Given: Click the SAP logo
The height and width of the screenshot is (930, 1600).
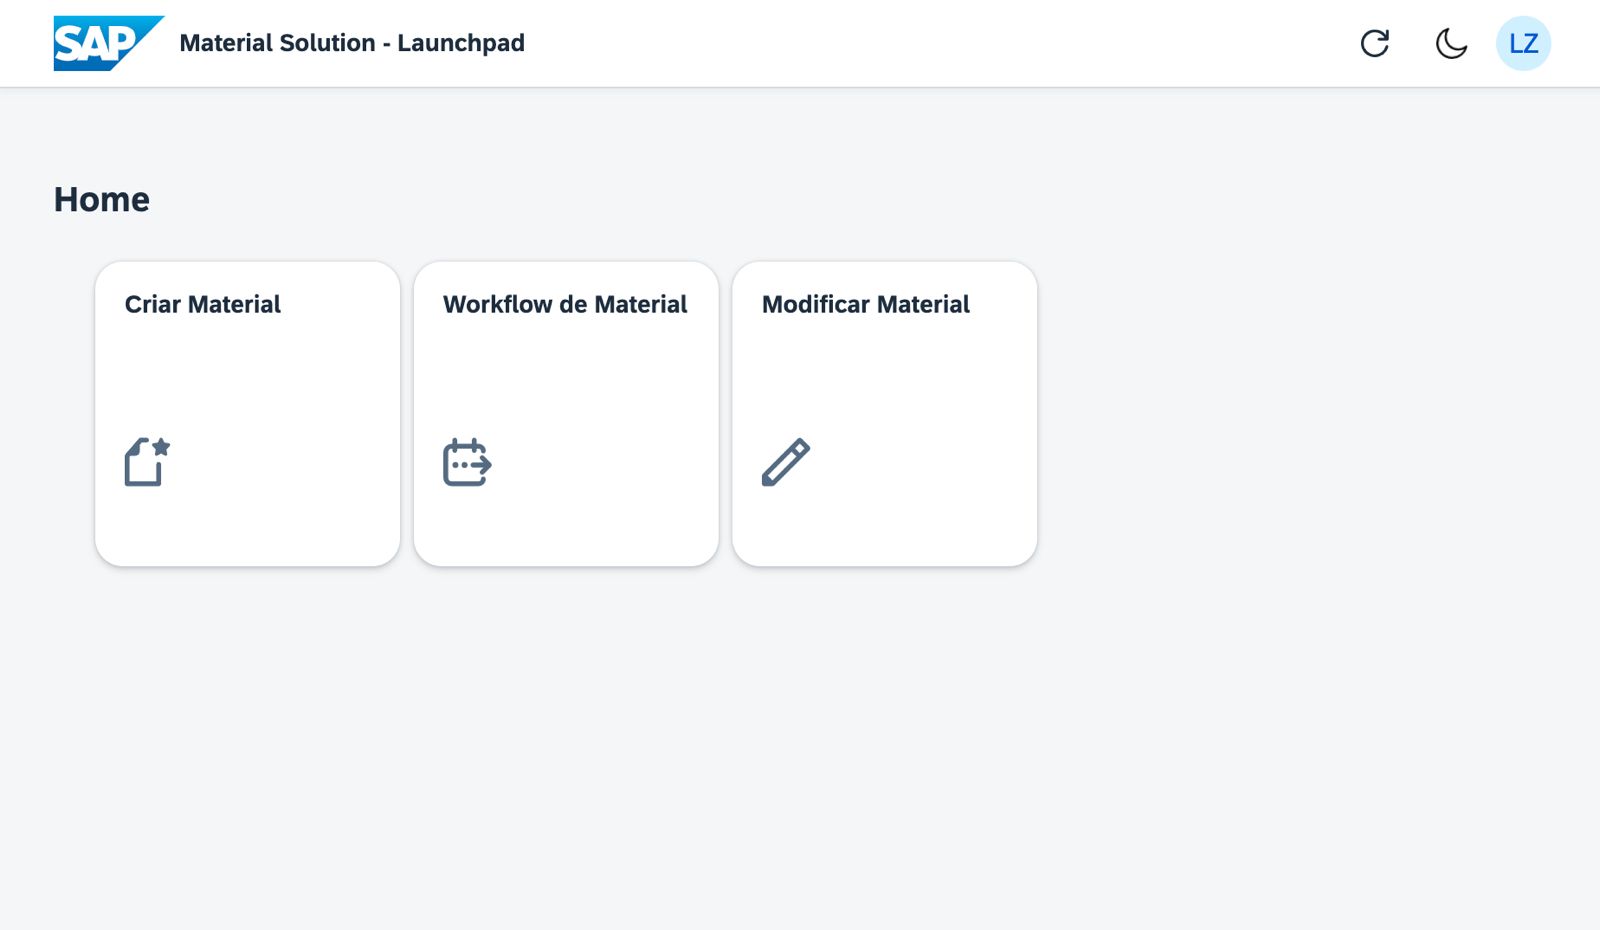Looking at the screenshot, I should pyautogui.click(x=108, y=43).
